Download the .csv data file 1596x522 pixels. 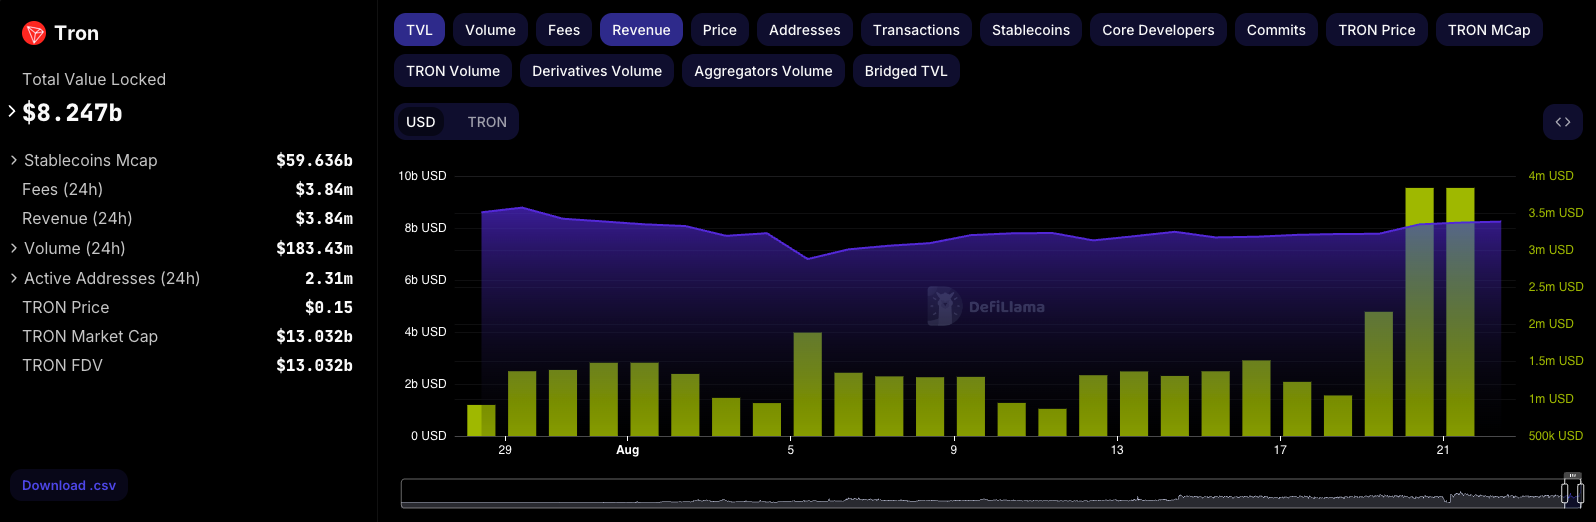point(69,486)
